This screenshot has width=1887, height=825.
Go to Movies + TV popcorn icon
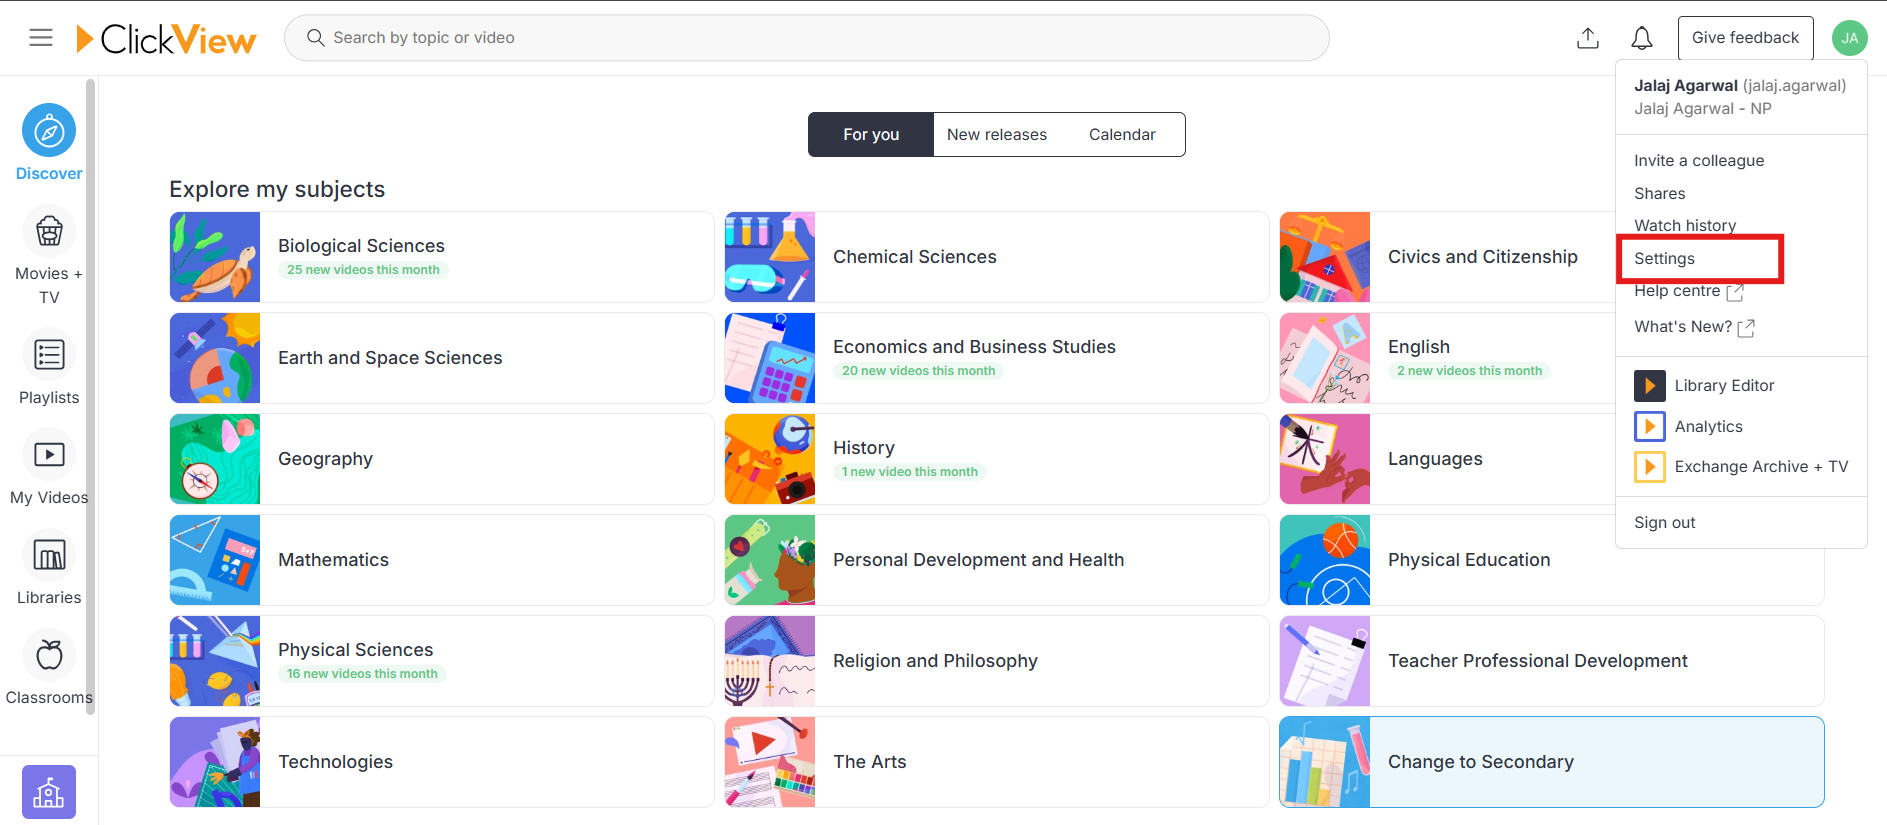pos(49,231)
